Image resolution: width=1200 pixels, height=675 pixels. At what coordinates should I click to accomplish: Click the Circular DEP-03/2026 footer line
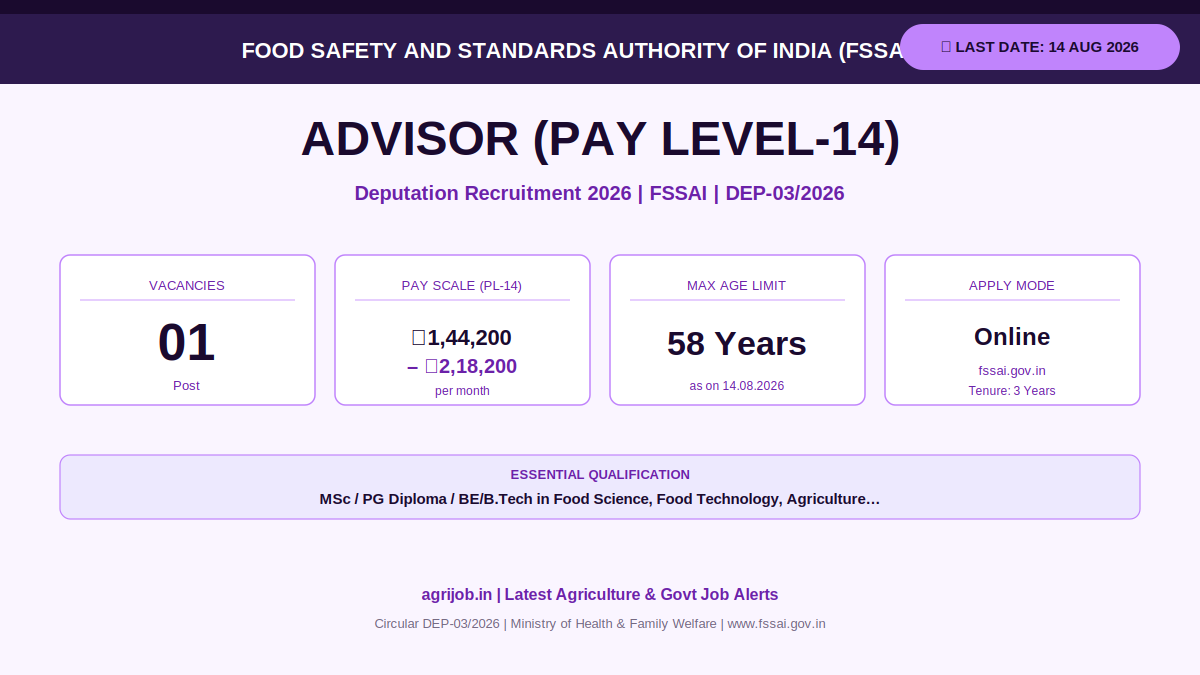600,623
